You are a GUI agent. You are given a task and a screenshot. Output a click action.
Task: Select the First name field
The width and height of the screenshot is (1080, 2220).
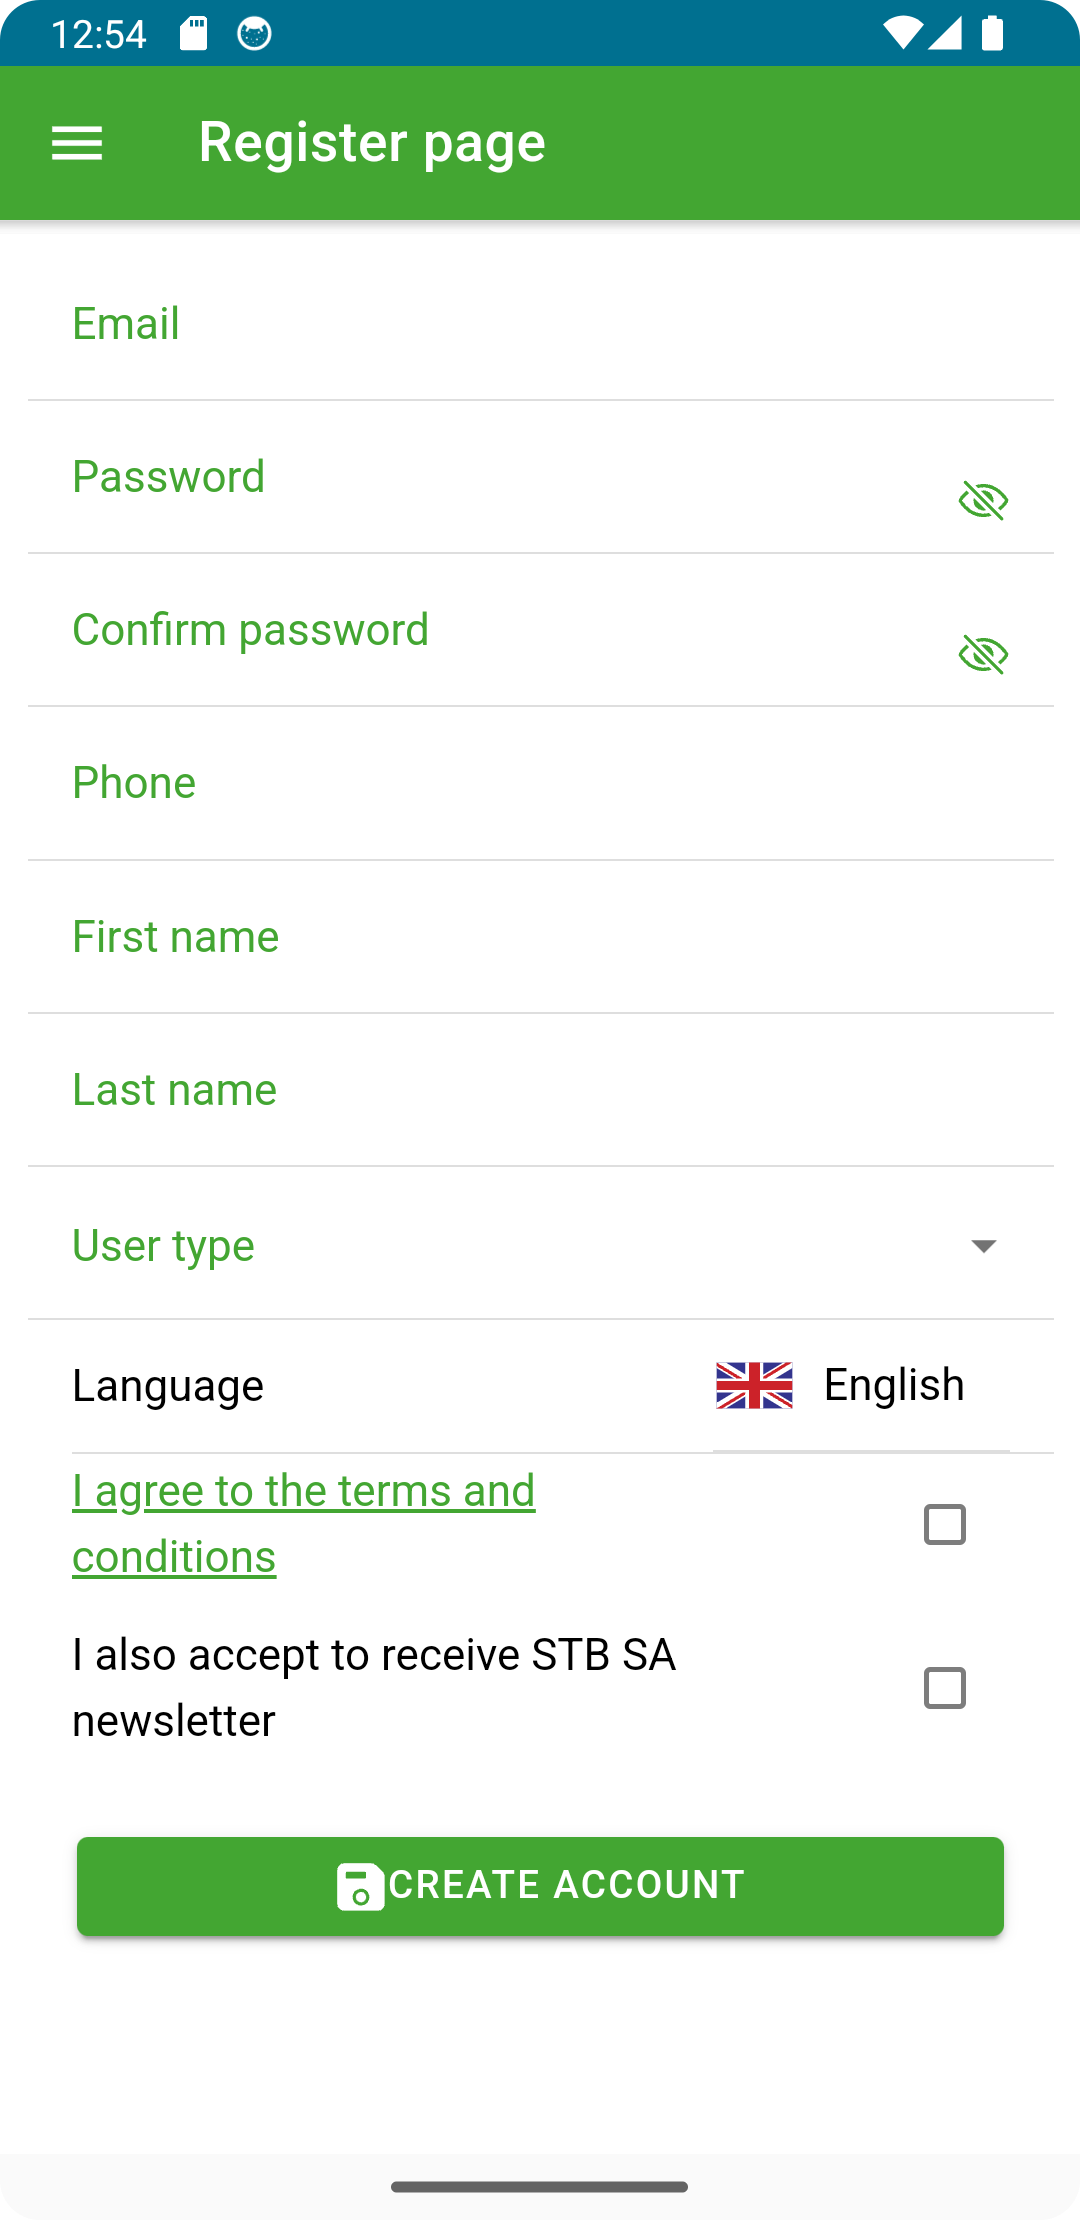click(540, 938)
